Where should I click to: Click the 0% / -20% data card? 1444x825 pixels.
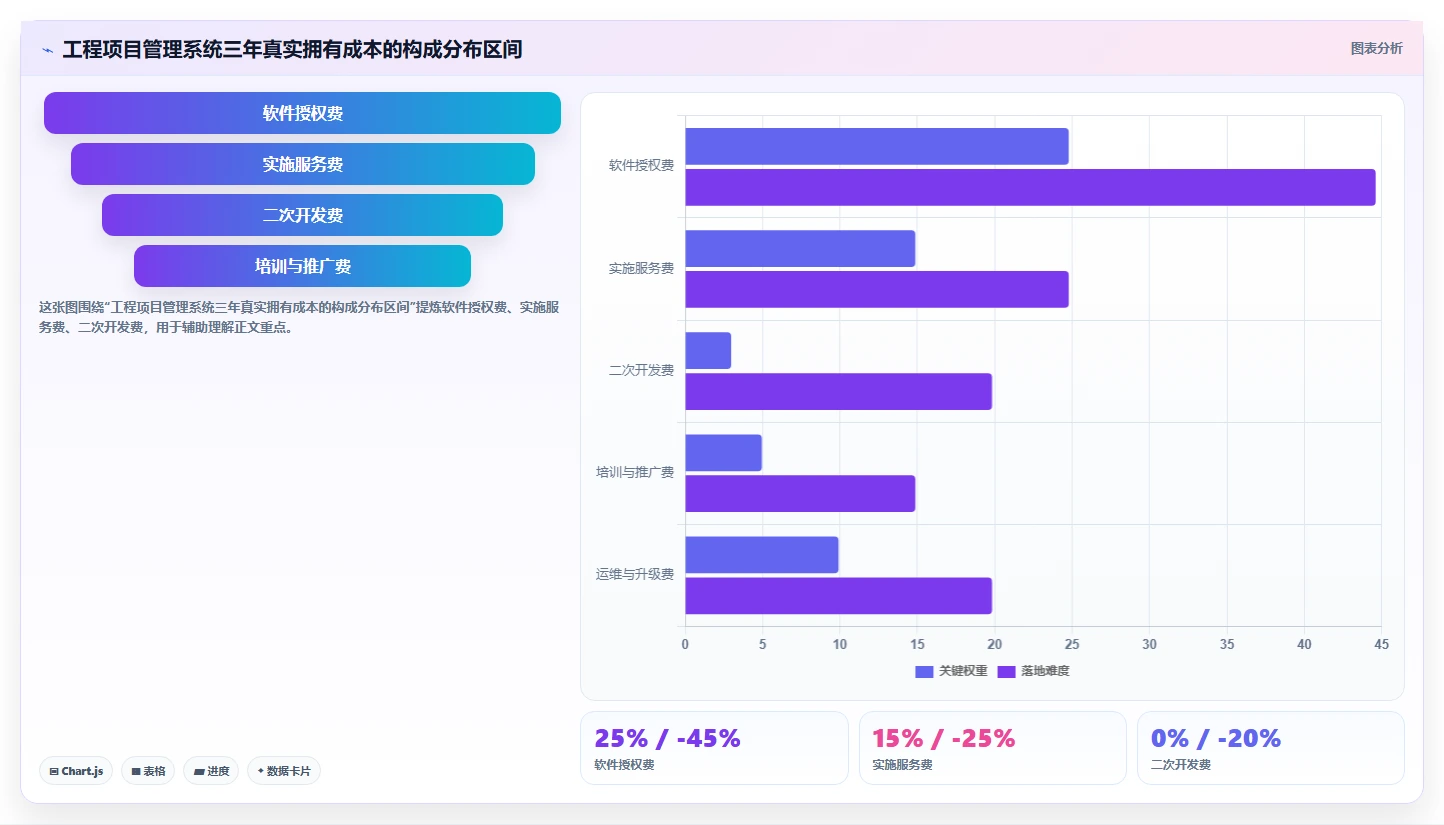pos(1271,748)
